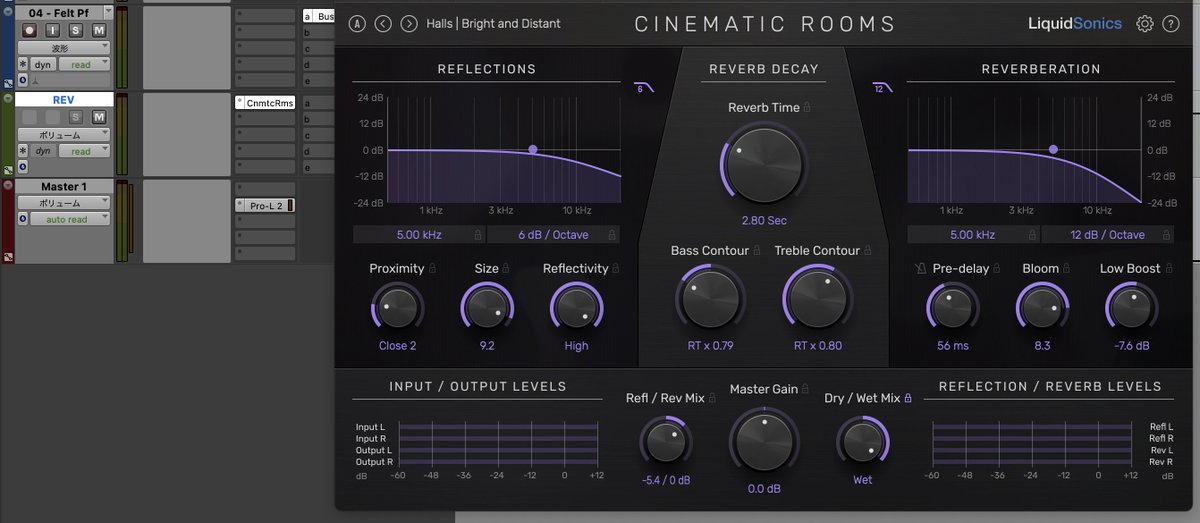The width and height of the screenshot is (1200, 523).
Task: Click the Reflections filter curve handle
Action: click(533, 150)
